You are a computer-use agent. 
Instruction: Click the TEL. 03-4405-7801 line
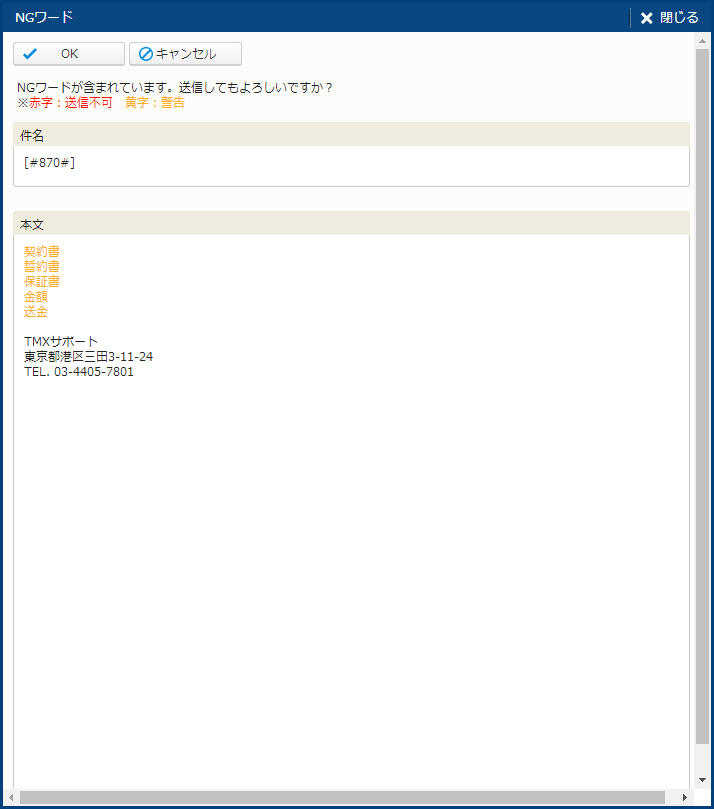(x=79, y=372)
